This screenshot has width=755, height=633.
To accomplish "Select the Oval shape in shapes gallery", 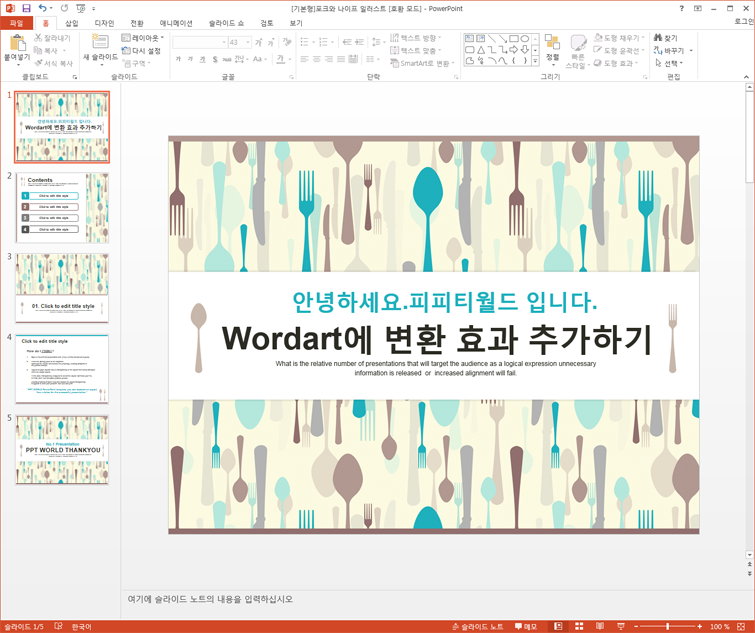I will pyautogui.click(x=525, y=39).
